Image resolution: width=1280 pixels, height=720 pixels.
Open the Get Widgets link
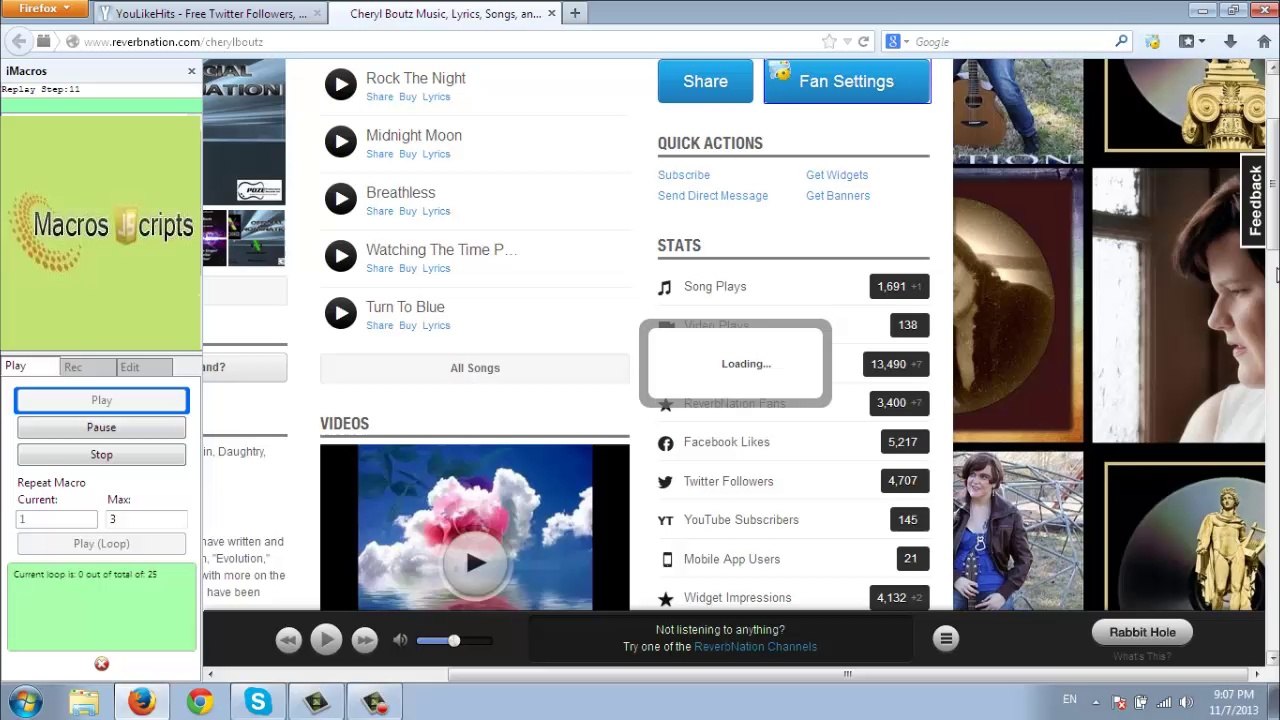837,175
